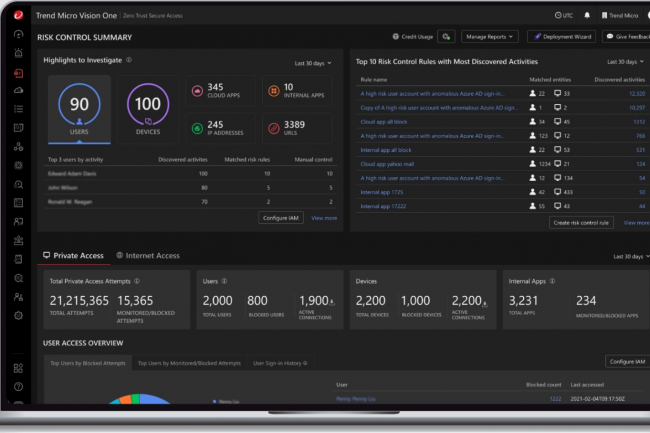Select the URLs red icon tile
Viewport: 650px width, 433px height.
[273, 129]
